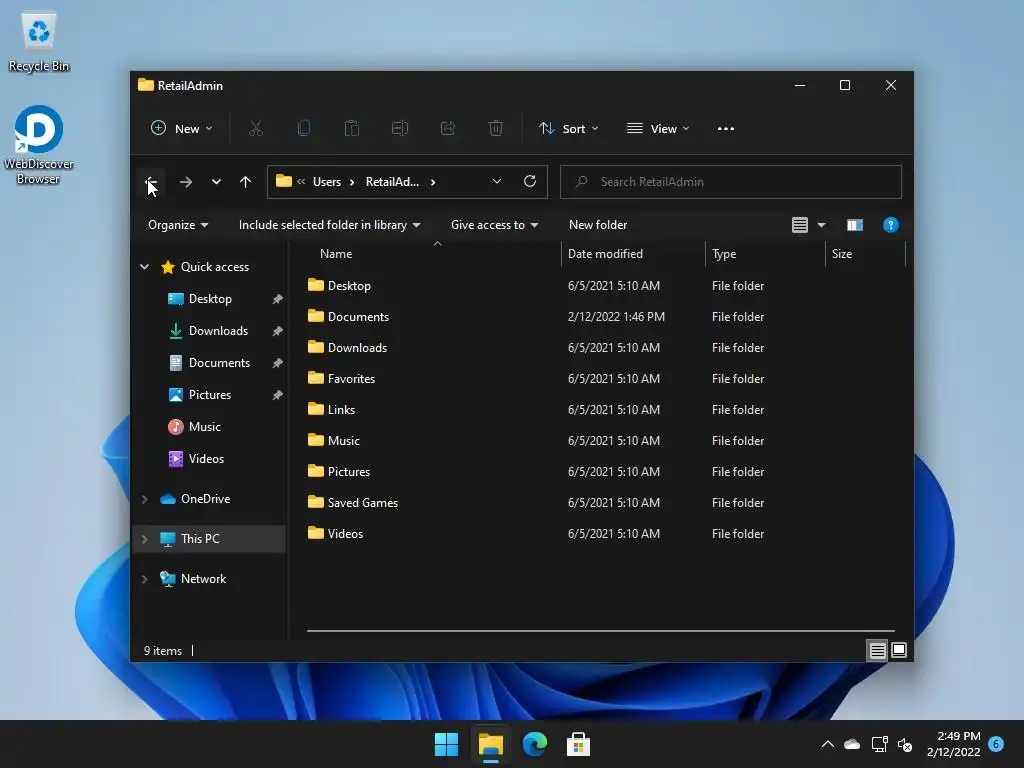Open the clock and date flyout
Viewport: 1024px width, 768px height.
point(953,744)
